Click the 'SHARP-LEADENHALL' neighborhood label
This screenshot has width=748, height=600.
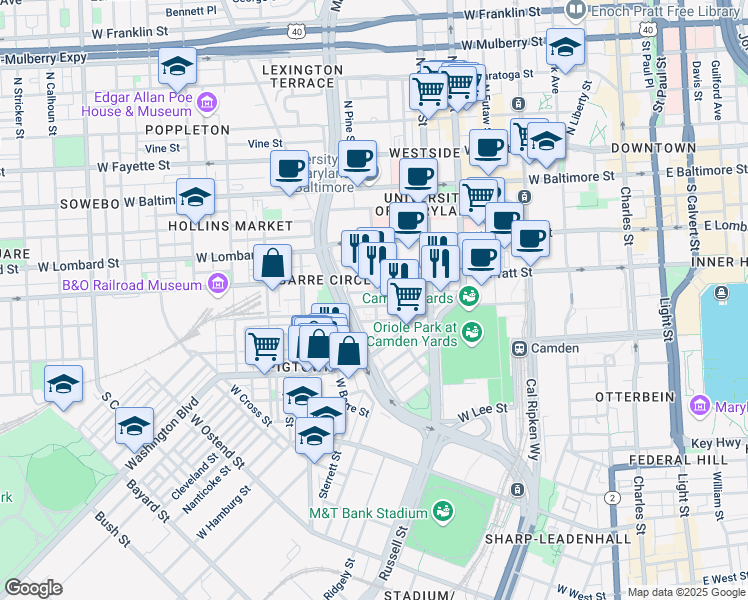tap(558, 539)
